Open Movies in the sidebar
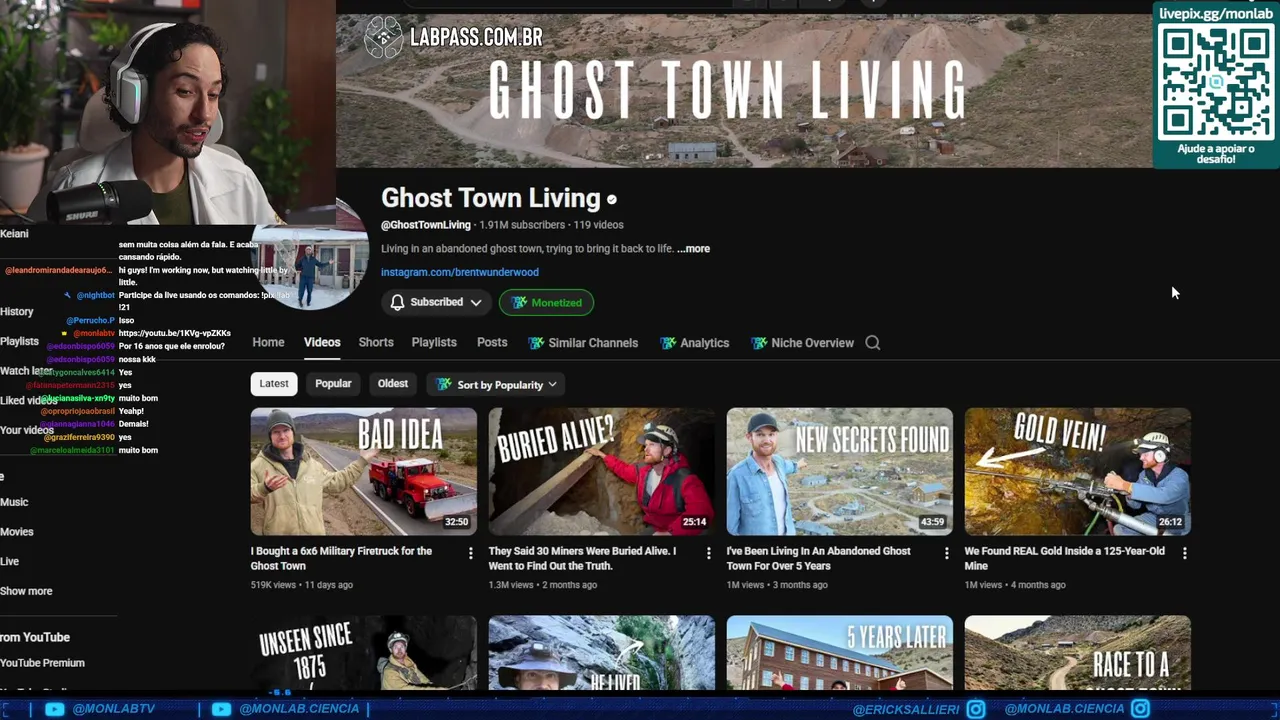The height and width of the screenshot is (720, 1280). [x=17, y=532]
